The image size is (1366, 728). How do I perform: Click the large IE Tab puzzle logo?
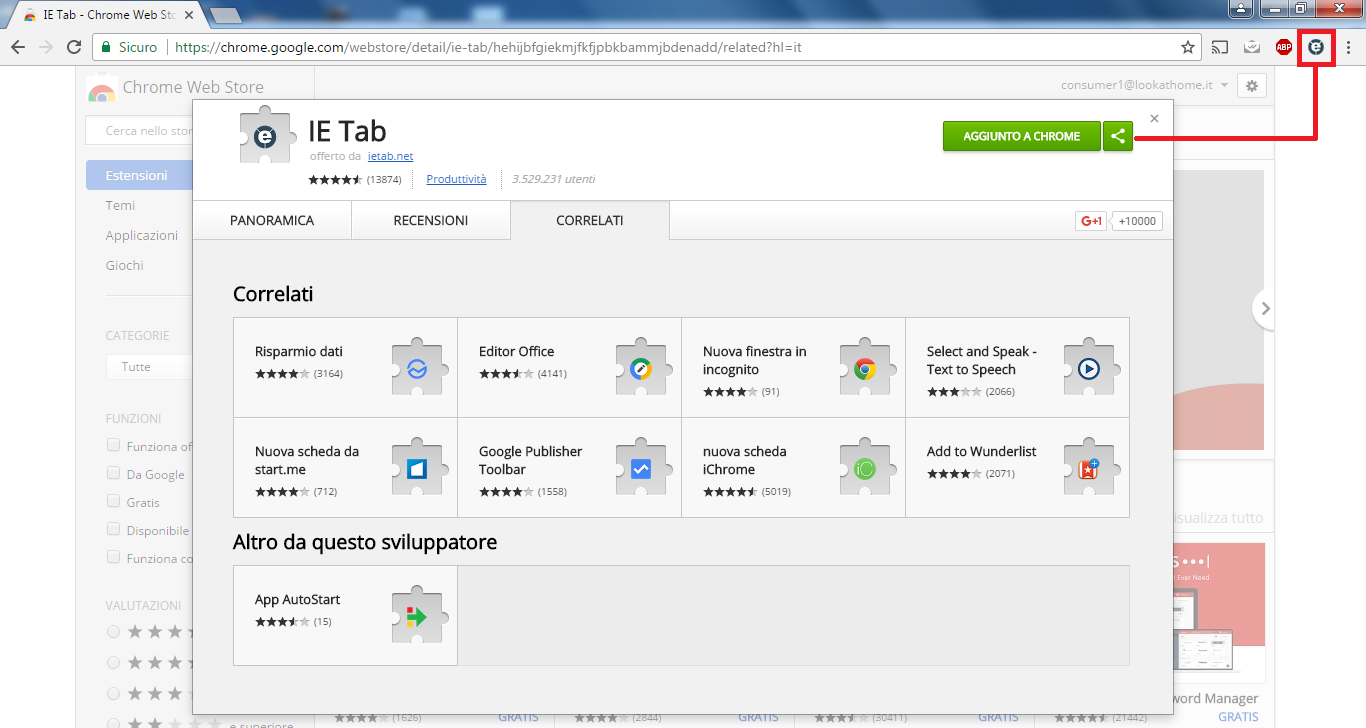(x=266, y=135)
